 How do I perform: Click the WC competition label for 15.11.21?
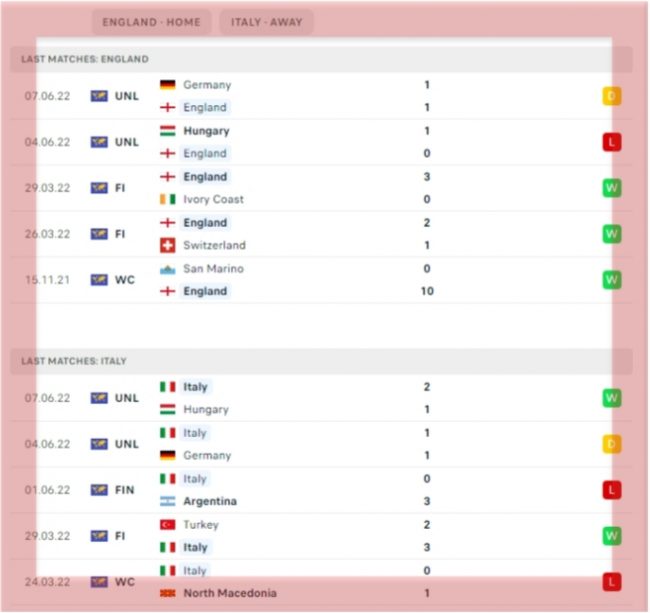pyautogui.click(x=124, y=280)
